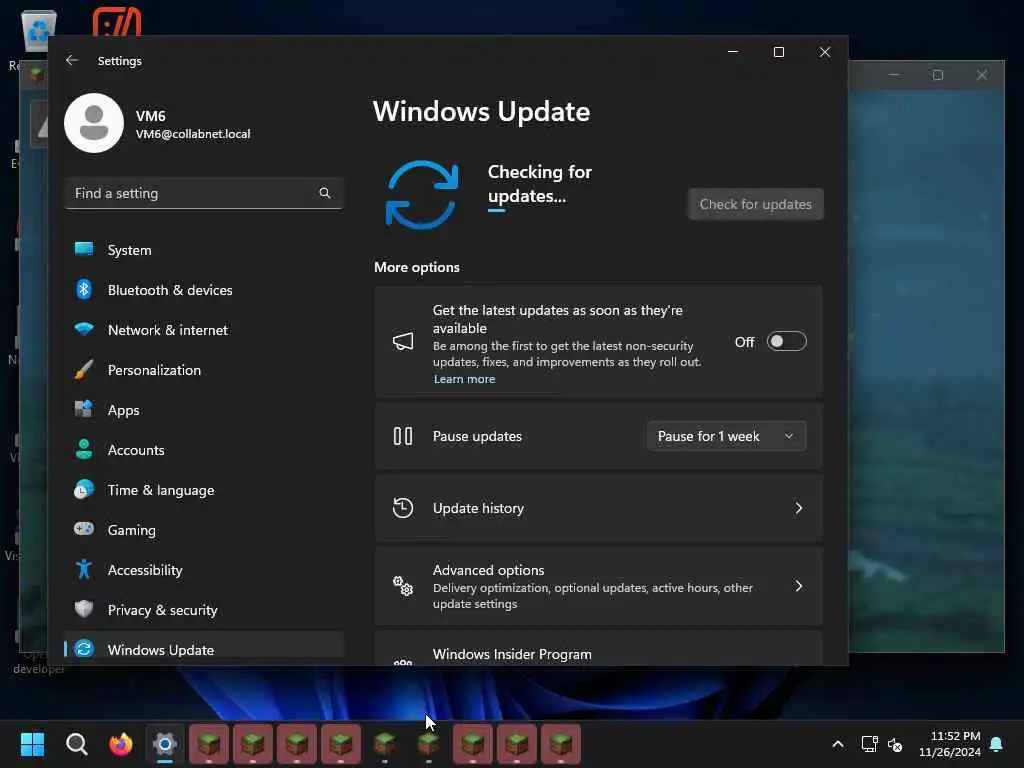Click VM6@collabnet.local account text
1024x768 pixels.
[x=193, y=133]
